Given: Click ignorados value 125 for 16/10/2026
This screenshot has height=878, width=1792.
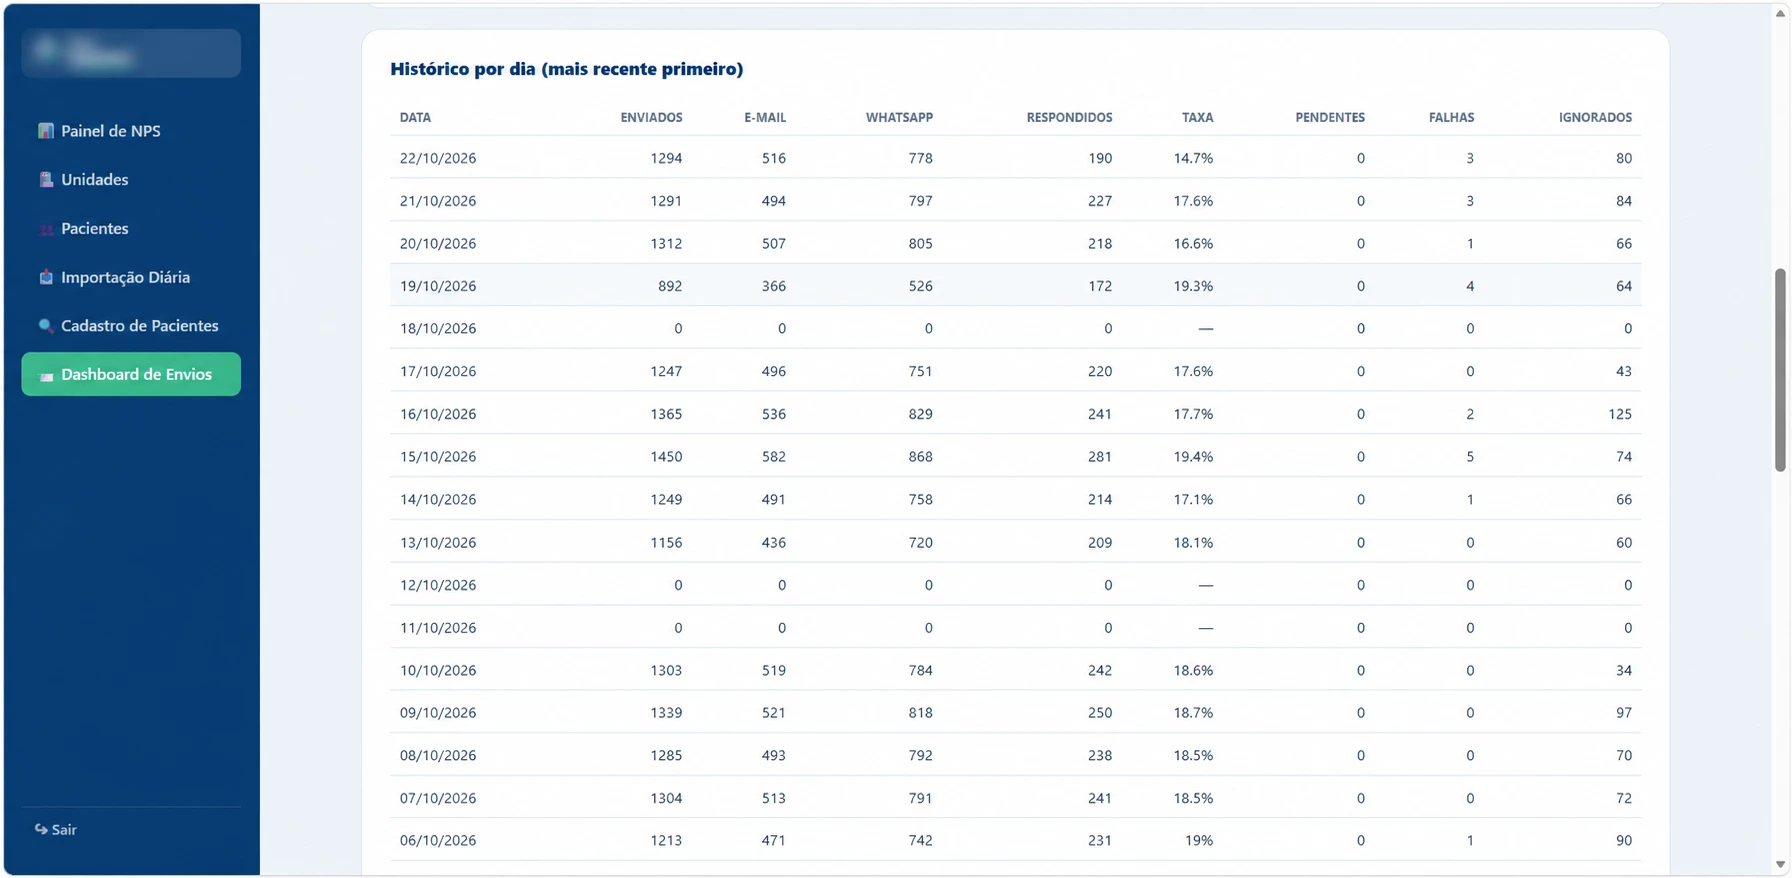Looking at the screenshot, I should click(1620, 414).
